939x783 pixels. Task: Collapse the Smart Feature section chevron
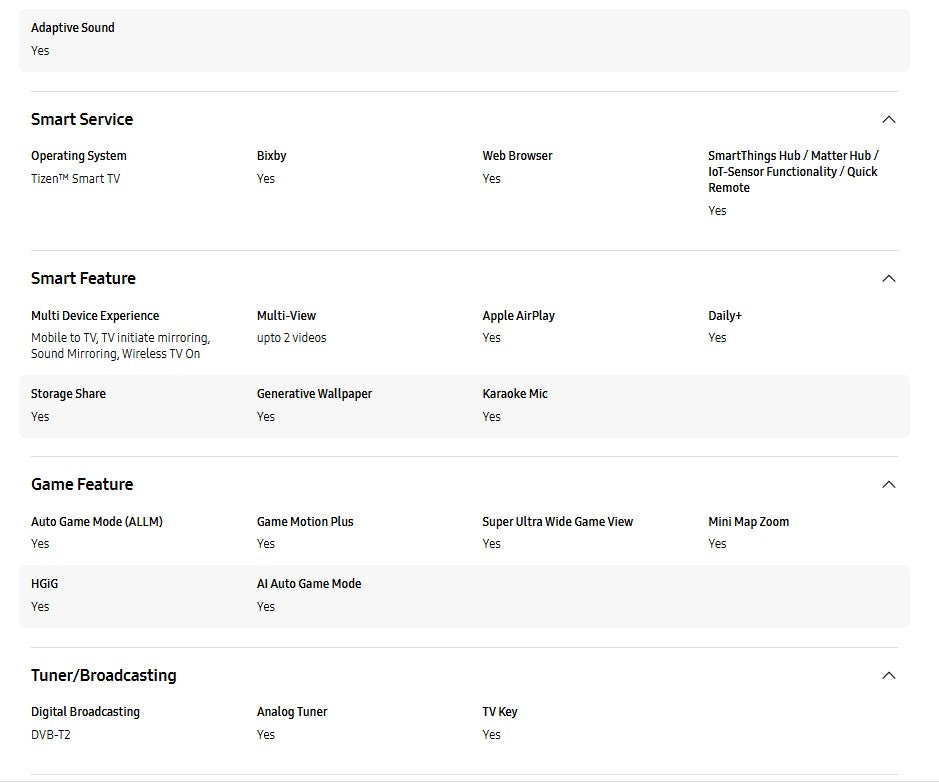click(x=888, y=279)
